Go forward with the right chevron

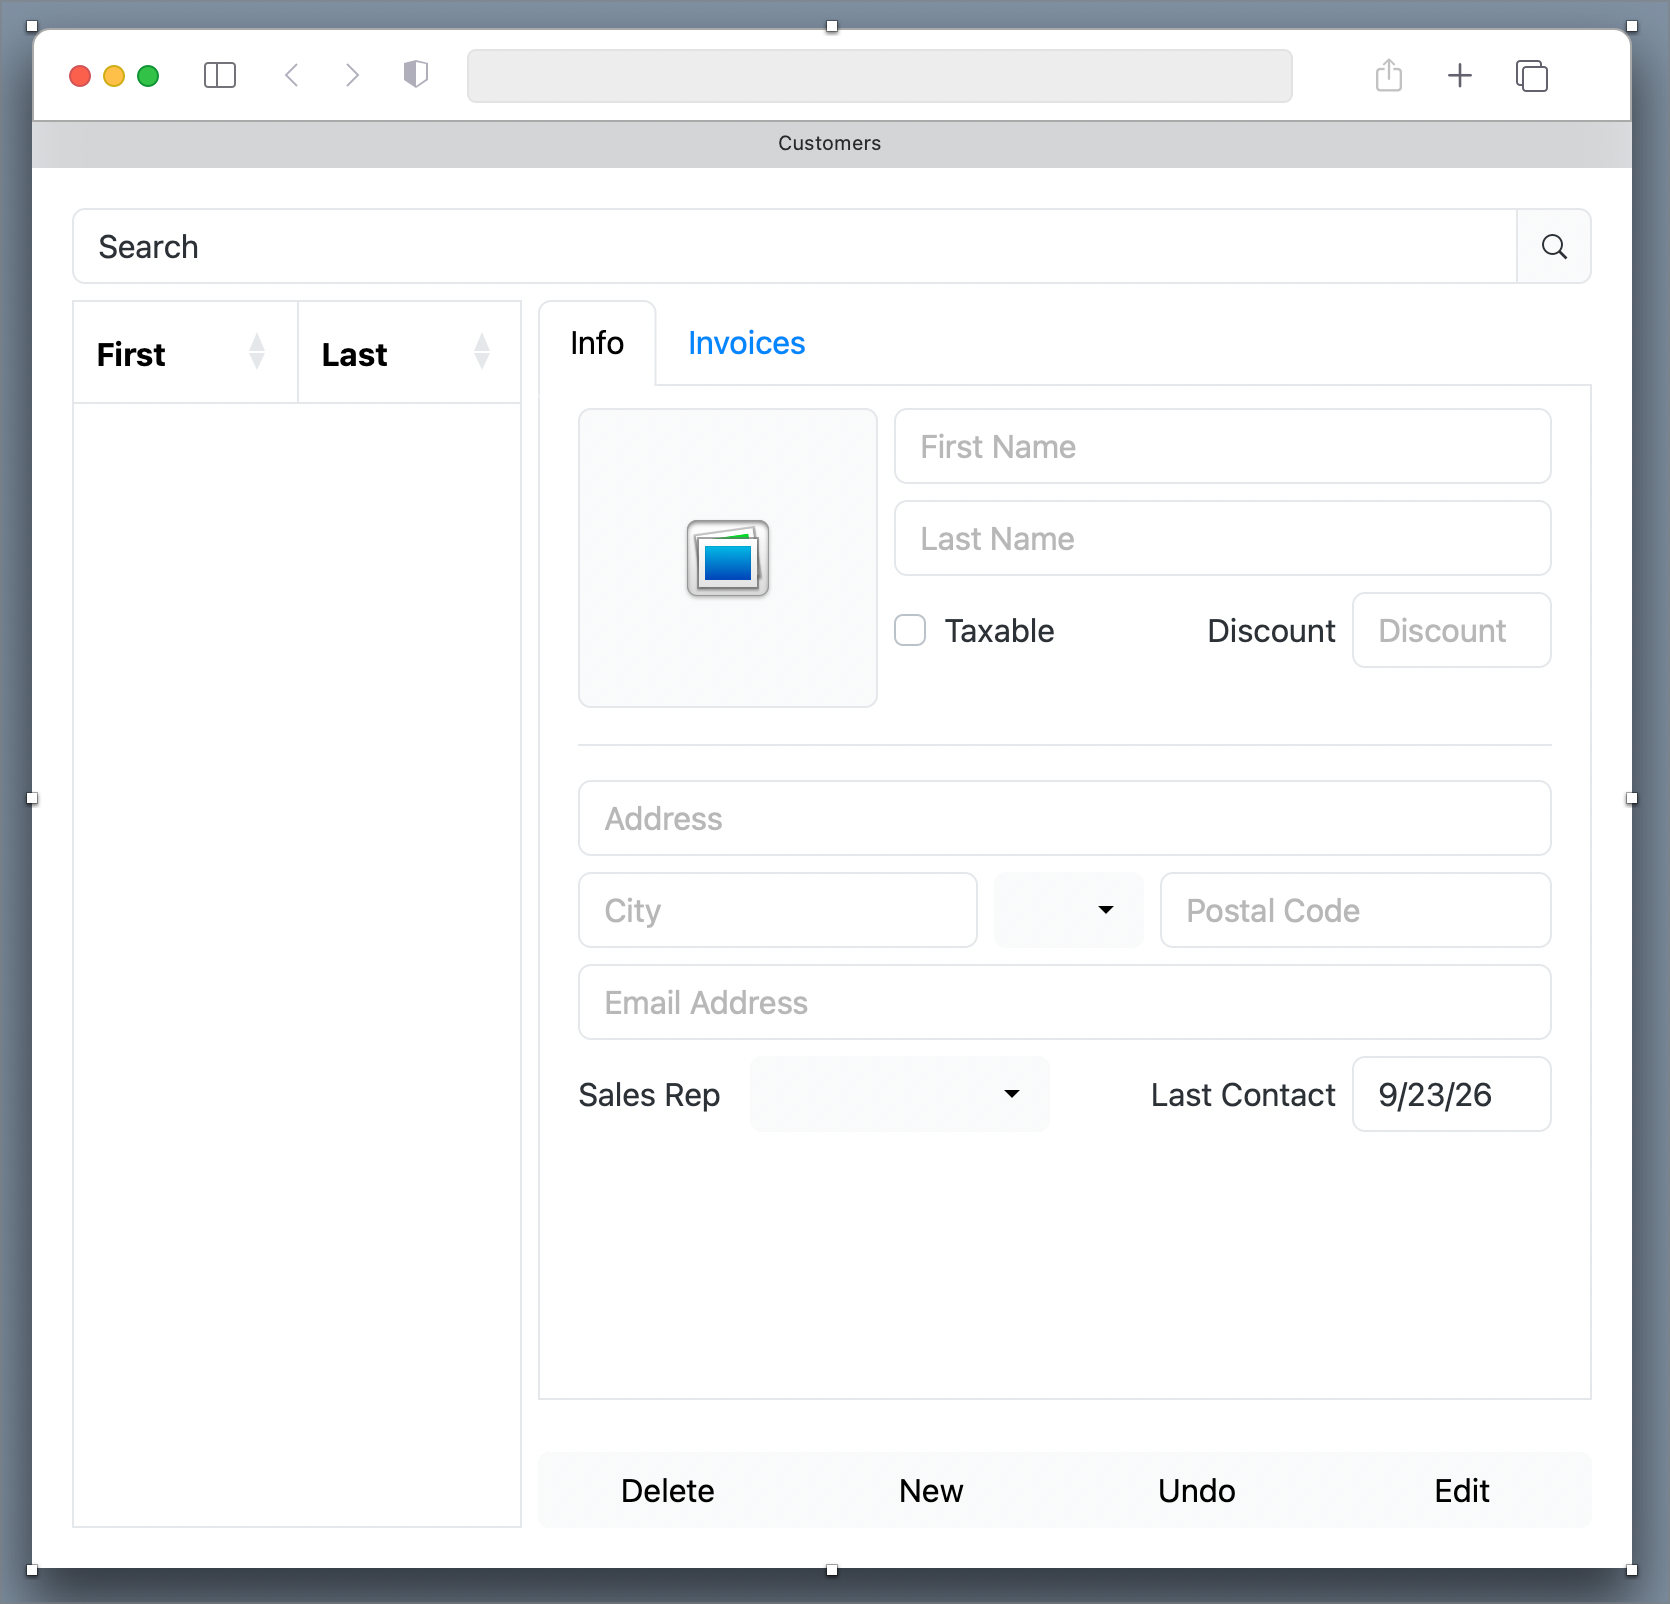tap(352, 75)
